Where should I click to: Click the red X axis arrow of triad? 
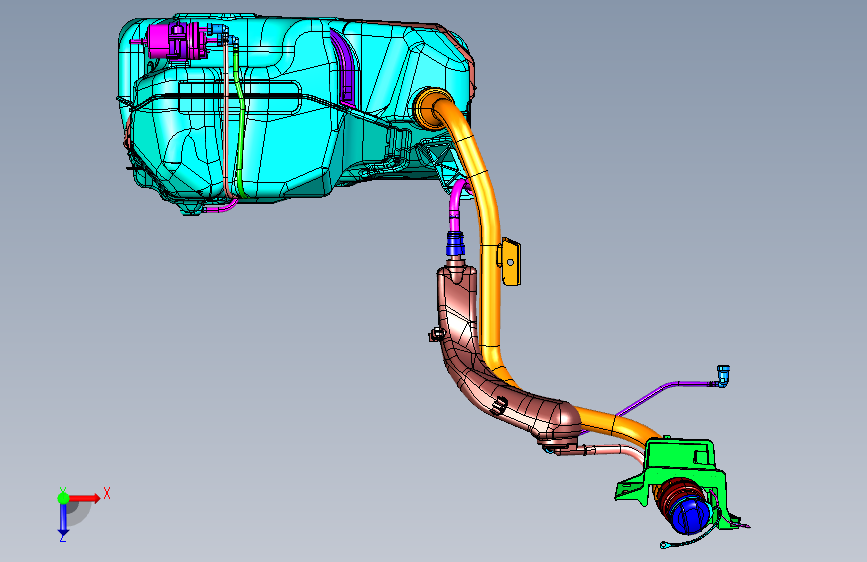(x=84, y=498)
